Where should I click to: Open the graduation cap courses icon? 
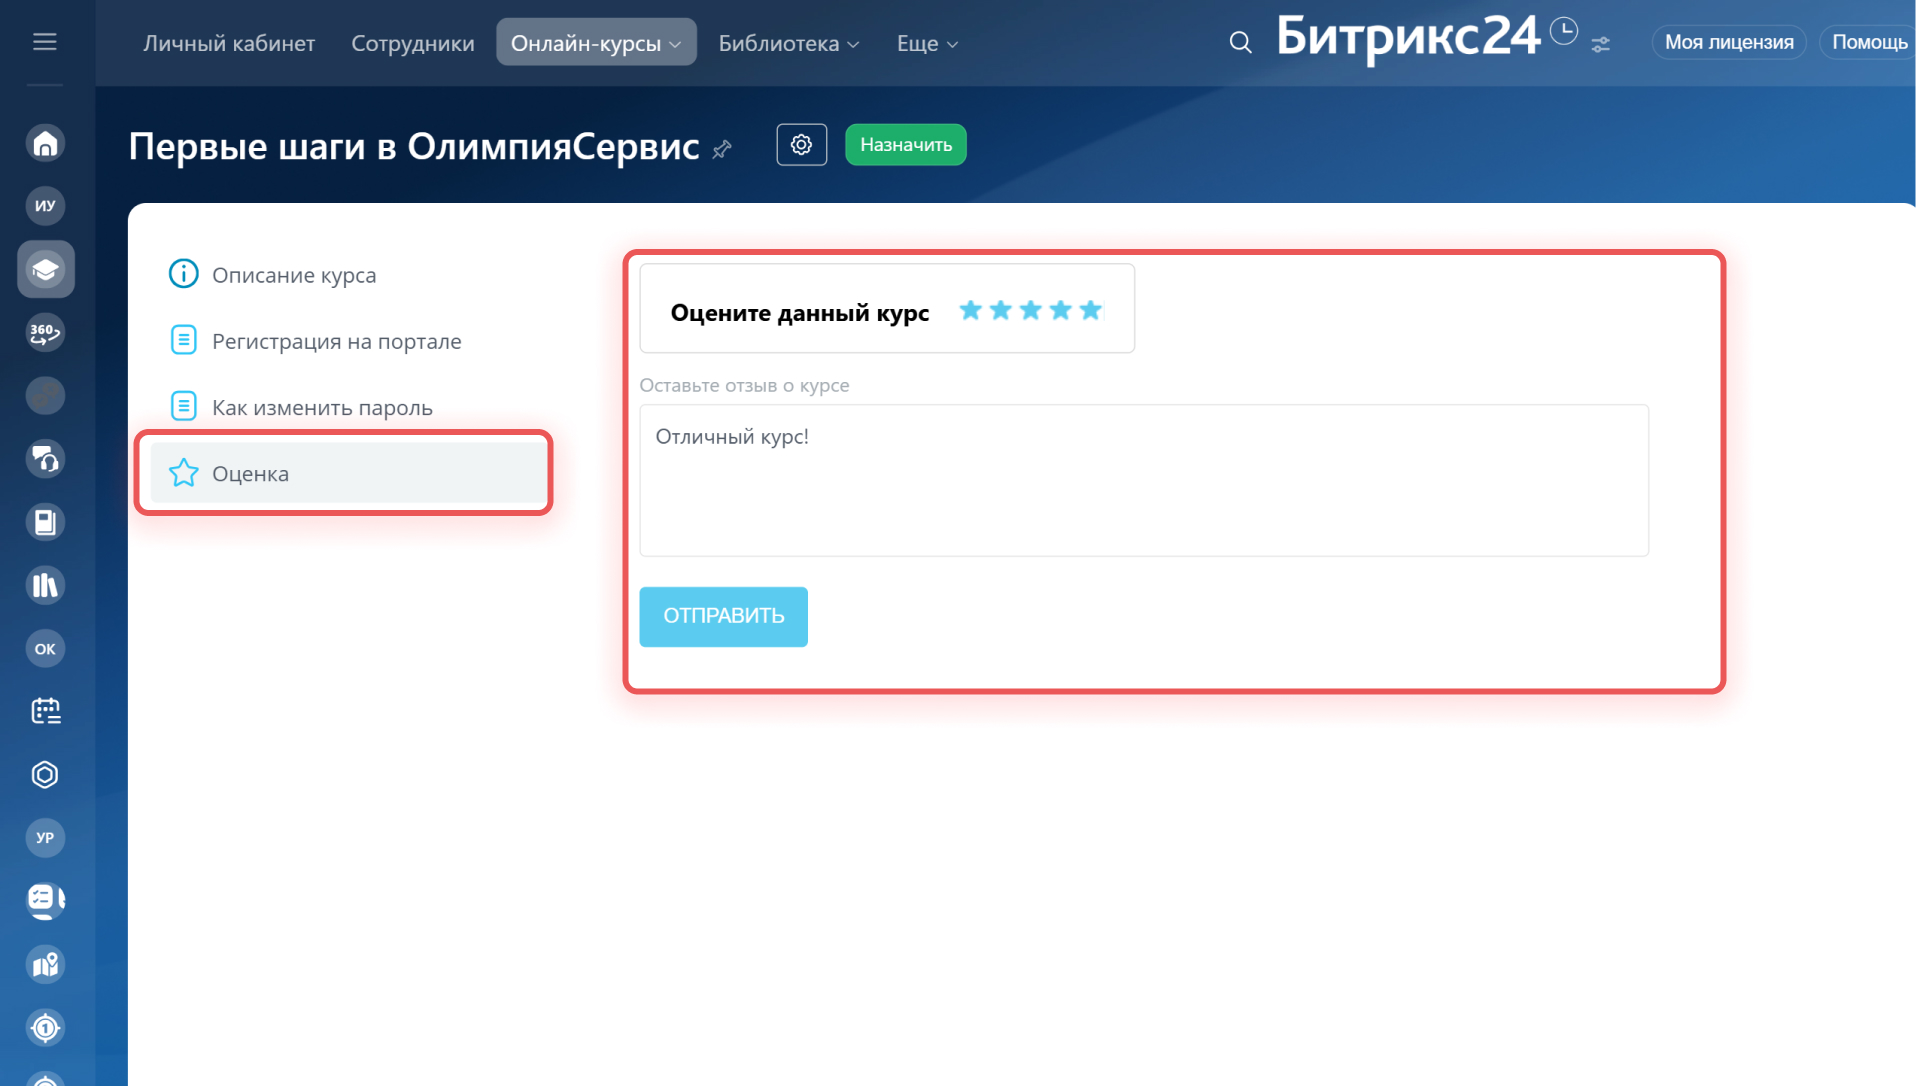click(x=45, y=269)
